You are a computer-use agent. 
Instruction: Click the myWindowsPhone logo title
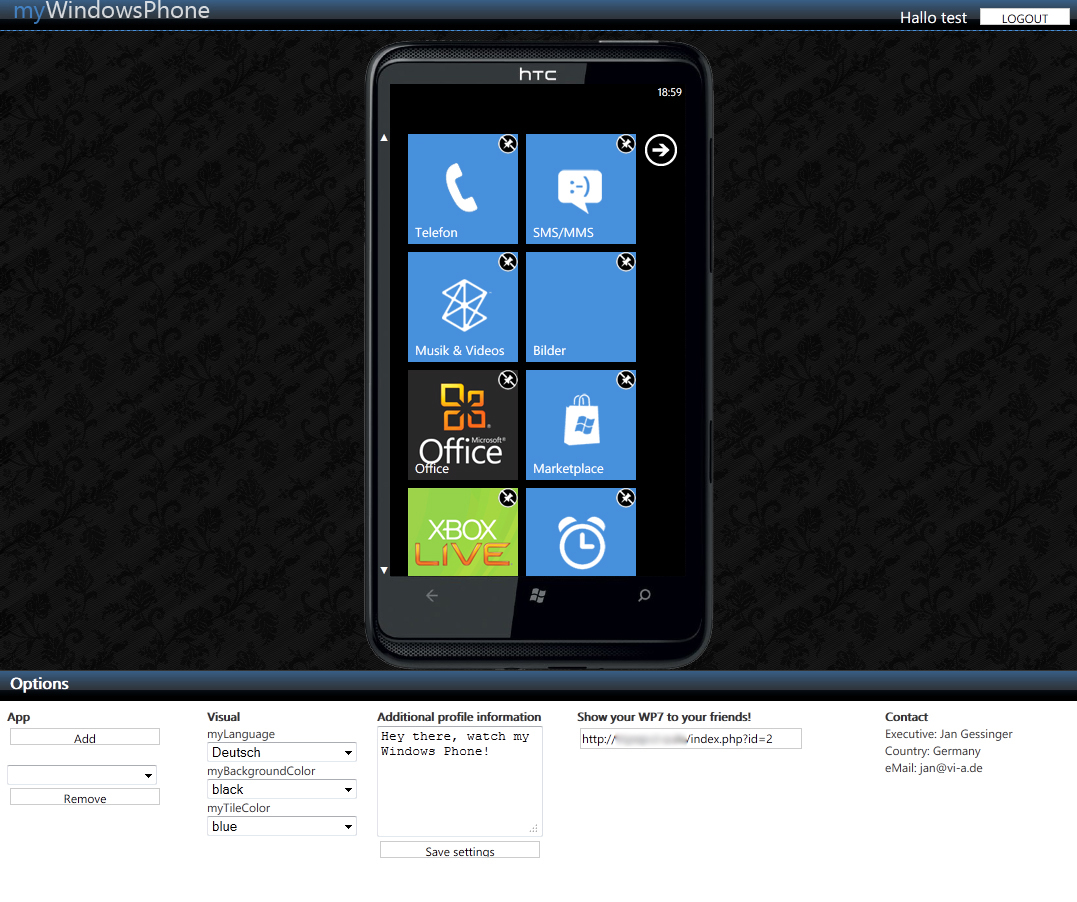111,10
